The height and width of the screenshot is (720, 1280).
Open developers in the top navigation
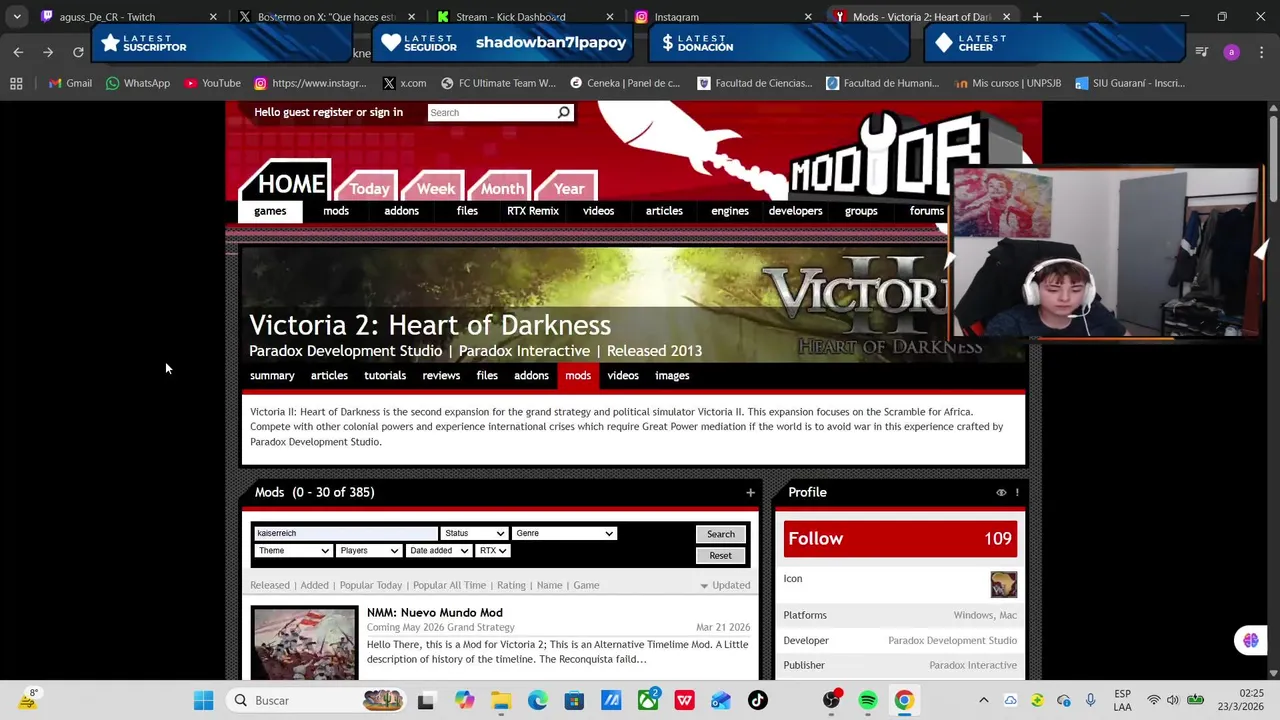tap(795, 211)
